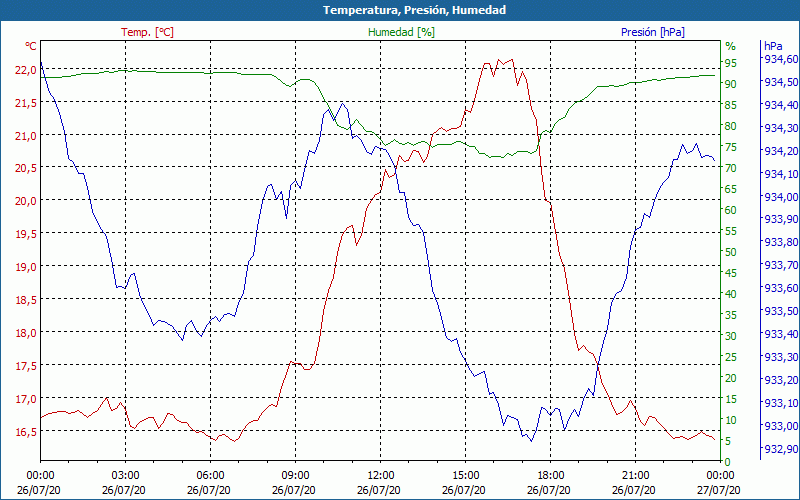Click the '21,0' temperature axis value
The height and width of the screenshot is (500, 800).
tap(26, 136)
